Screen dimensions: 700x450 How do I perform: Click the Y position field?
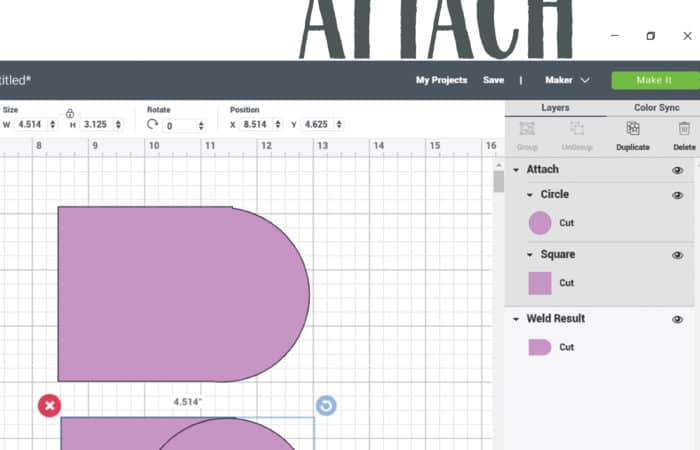click(317, 125)
